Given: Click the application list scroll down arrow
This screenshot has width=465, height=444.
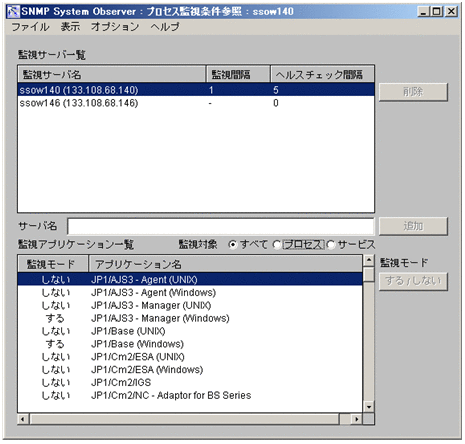Looking at the screenshot, I should (x=369, y=407).
